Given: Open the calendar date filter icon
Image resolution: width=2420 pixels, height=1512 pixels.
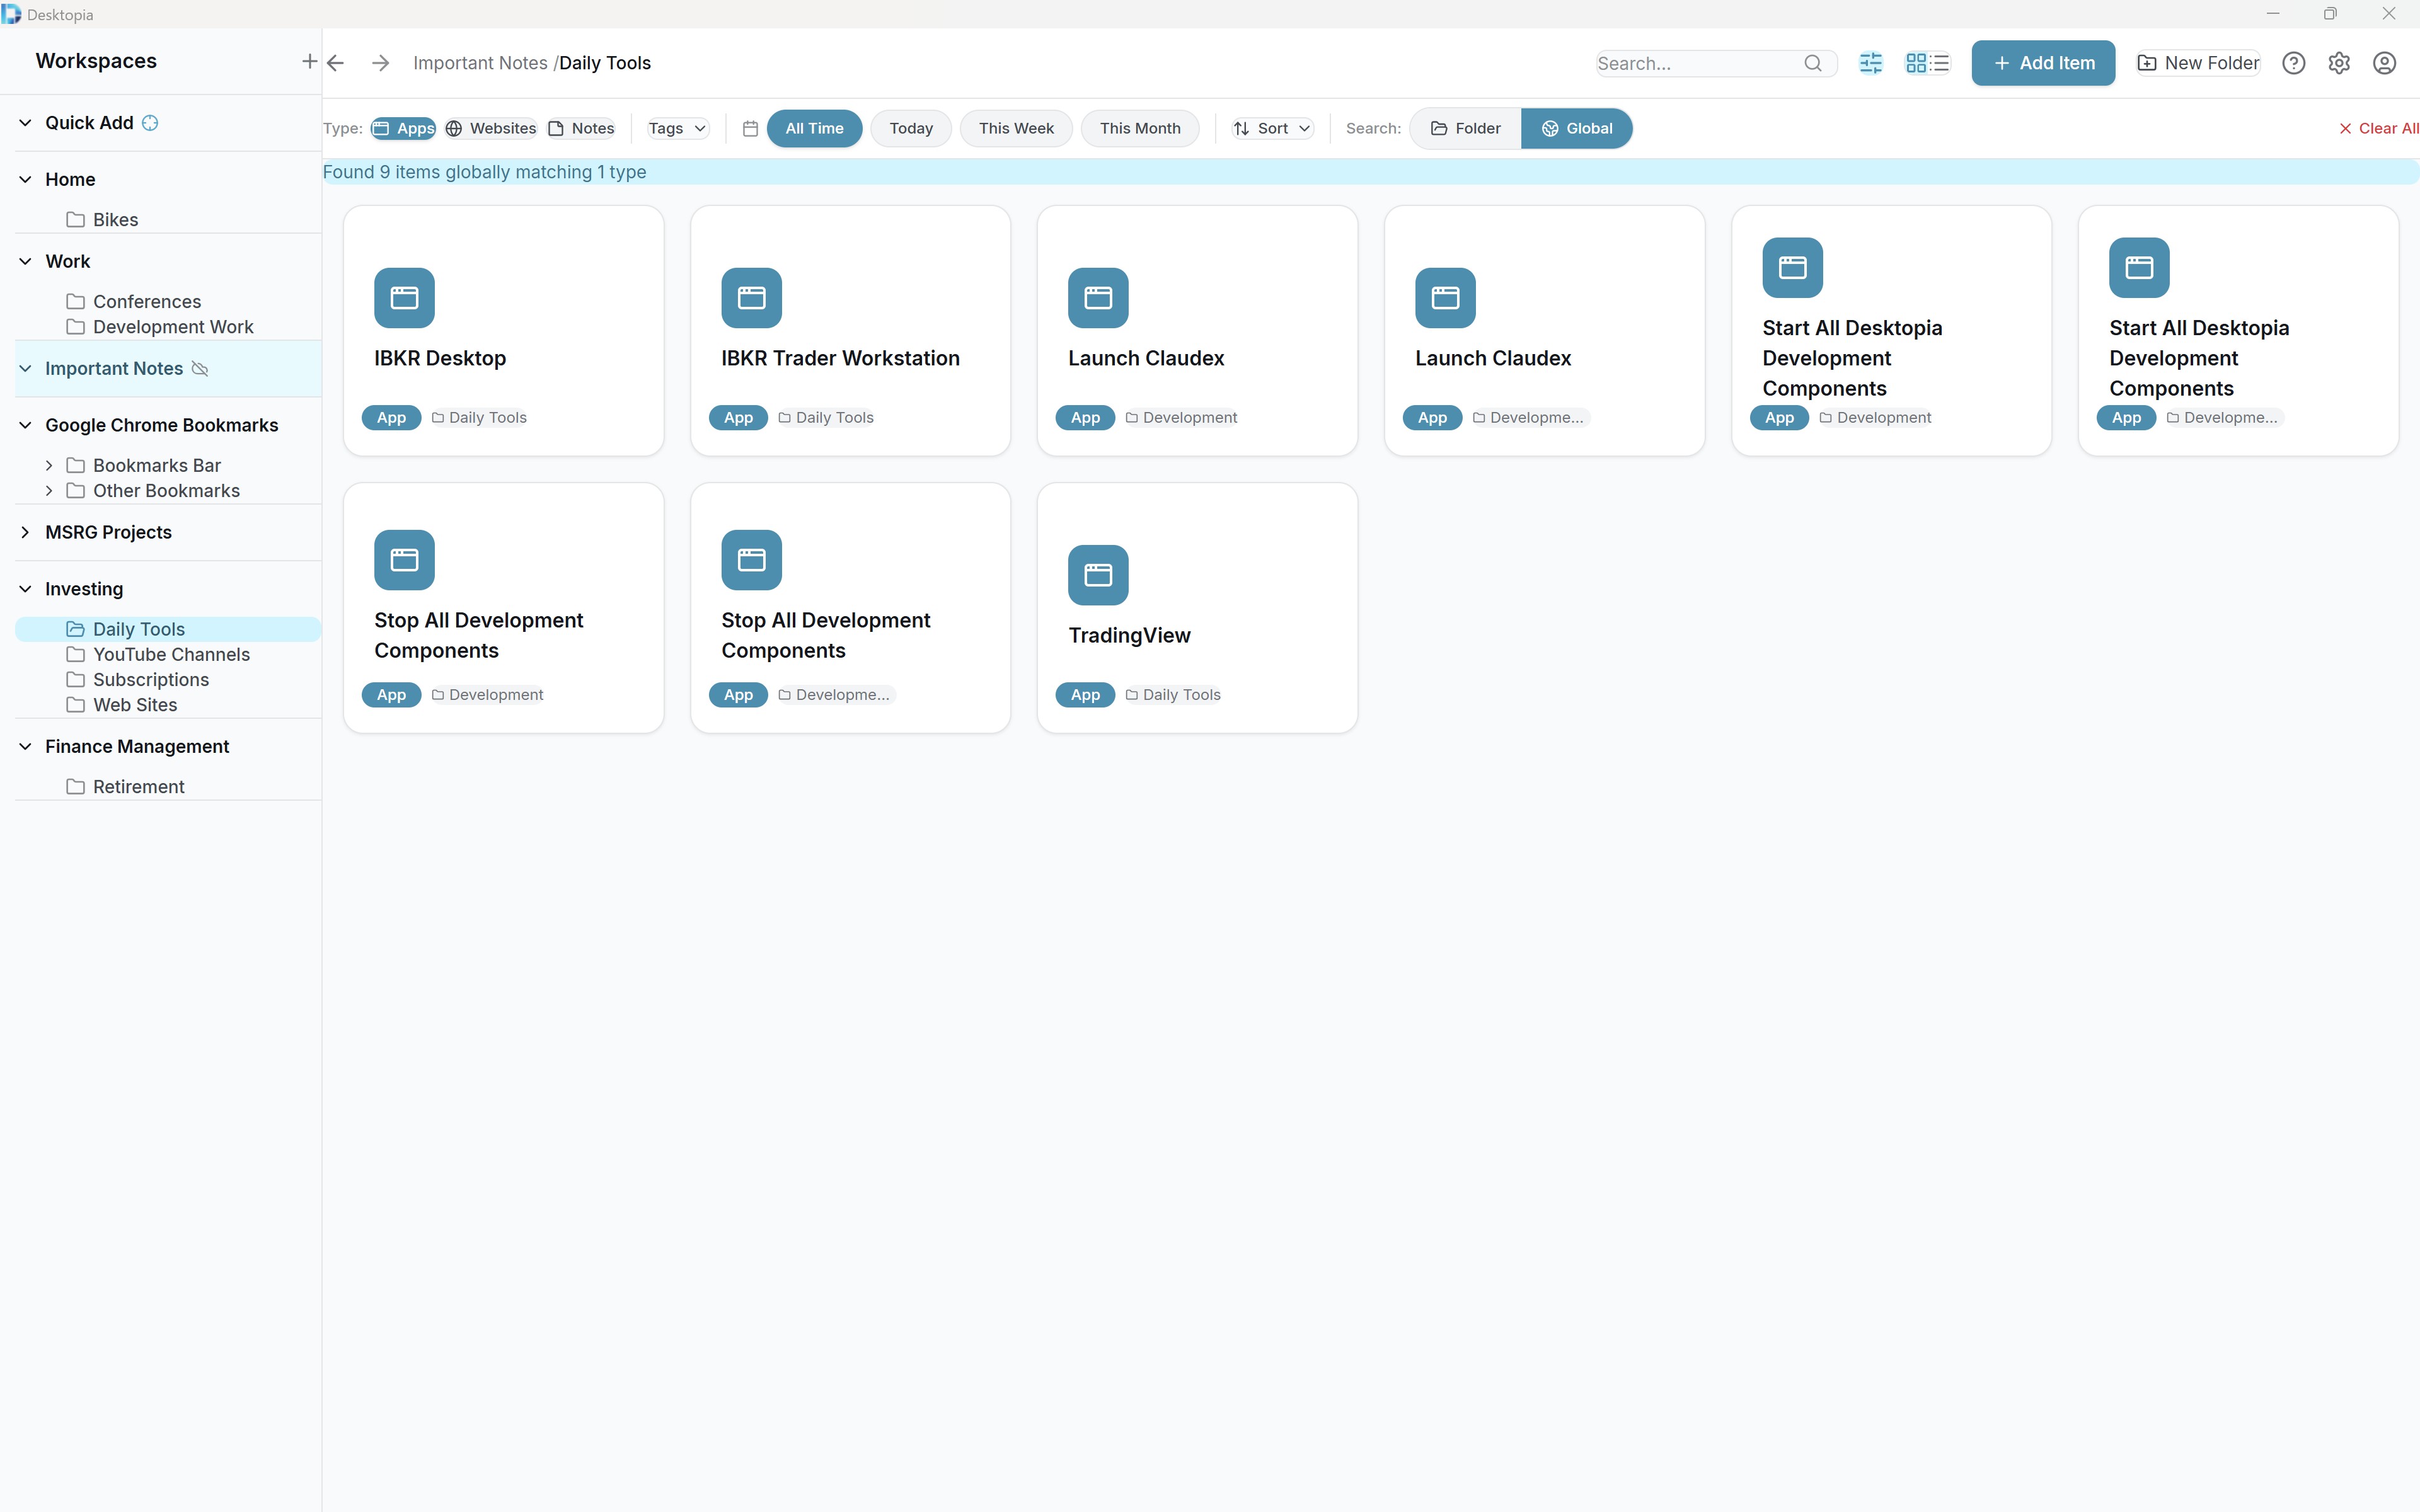Looking at the screenshot, I should (750, 128).
